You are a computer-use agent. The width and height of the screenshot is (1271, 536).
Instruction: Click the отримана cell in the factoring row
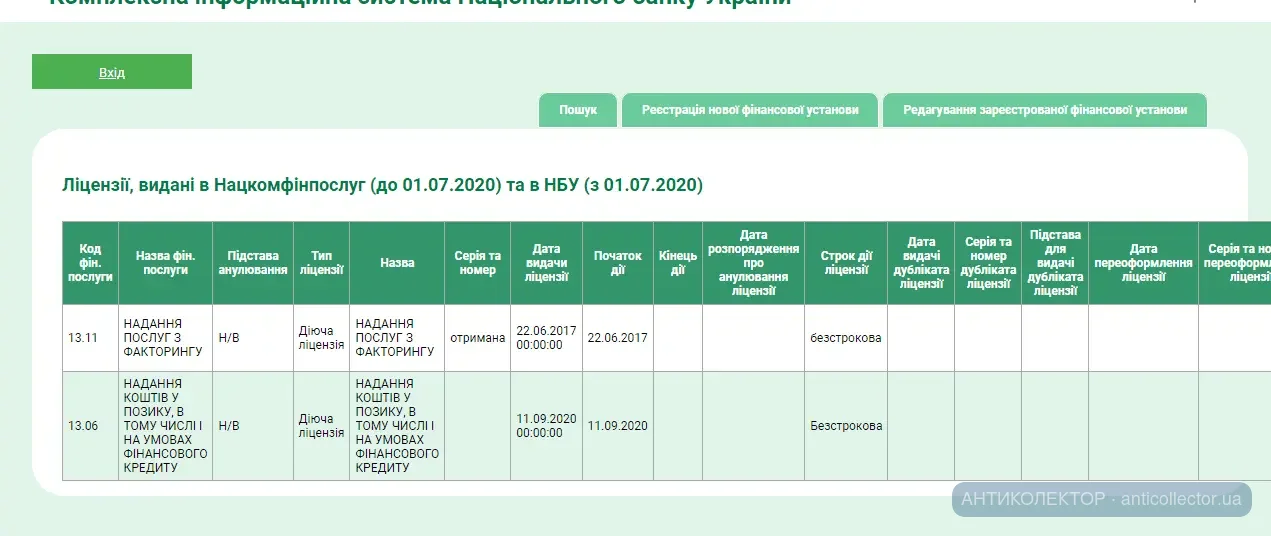point(477,338)
